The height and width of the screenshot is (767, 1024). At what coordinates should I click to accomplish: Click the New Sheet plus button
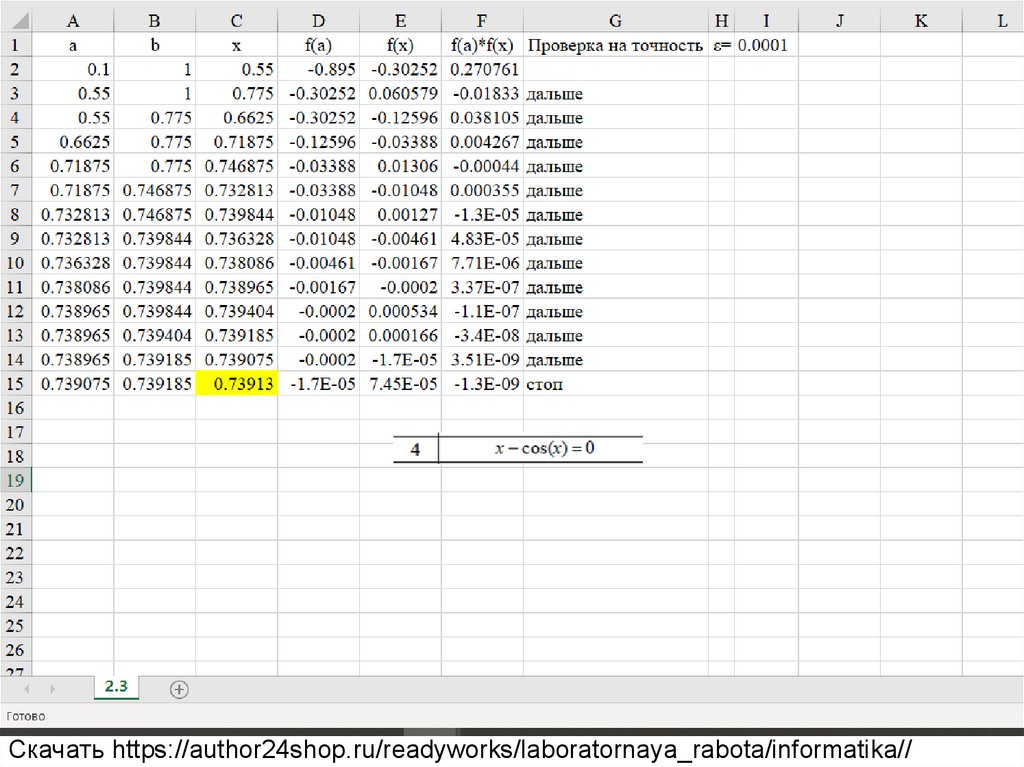coord(179,689)
